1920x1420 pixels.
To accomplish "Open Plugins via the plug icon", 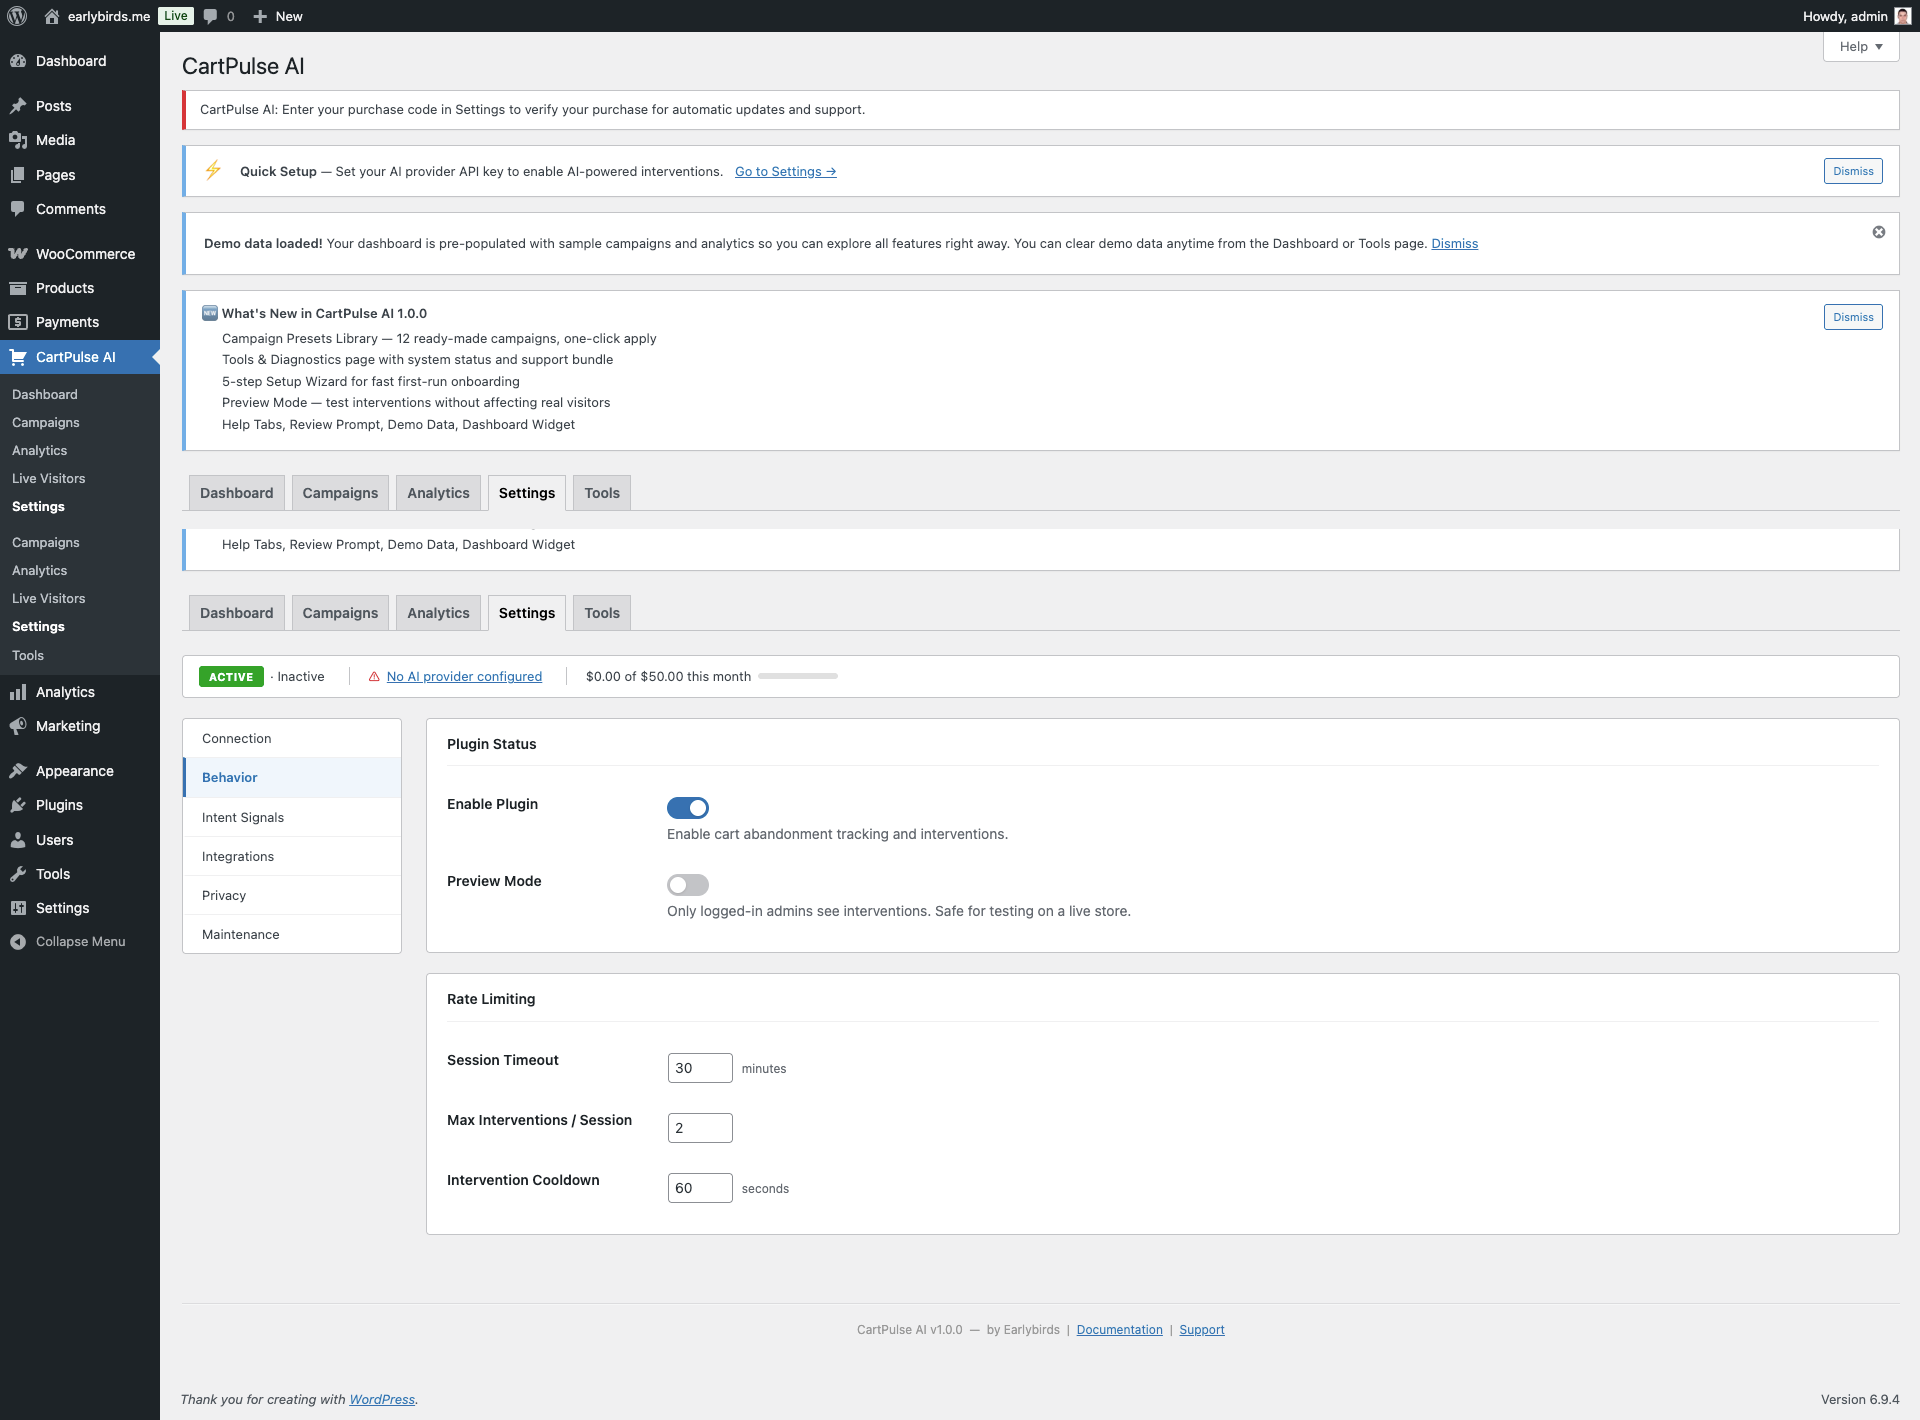I will (19, 805).
